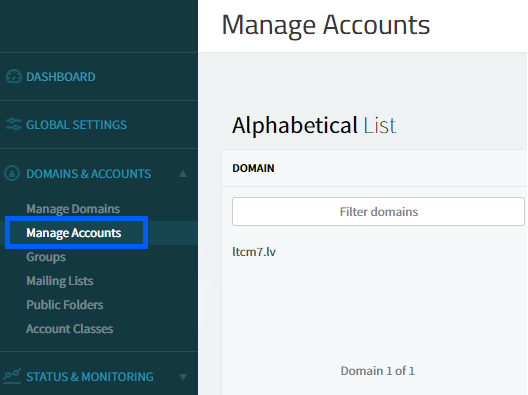Select STATUS & MONITORING menu label
The image size is (528, 395).
click(x=90, y=377)
